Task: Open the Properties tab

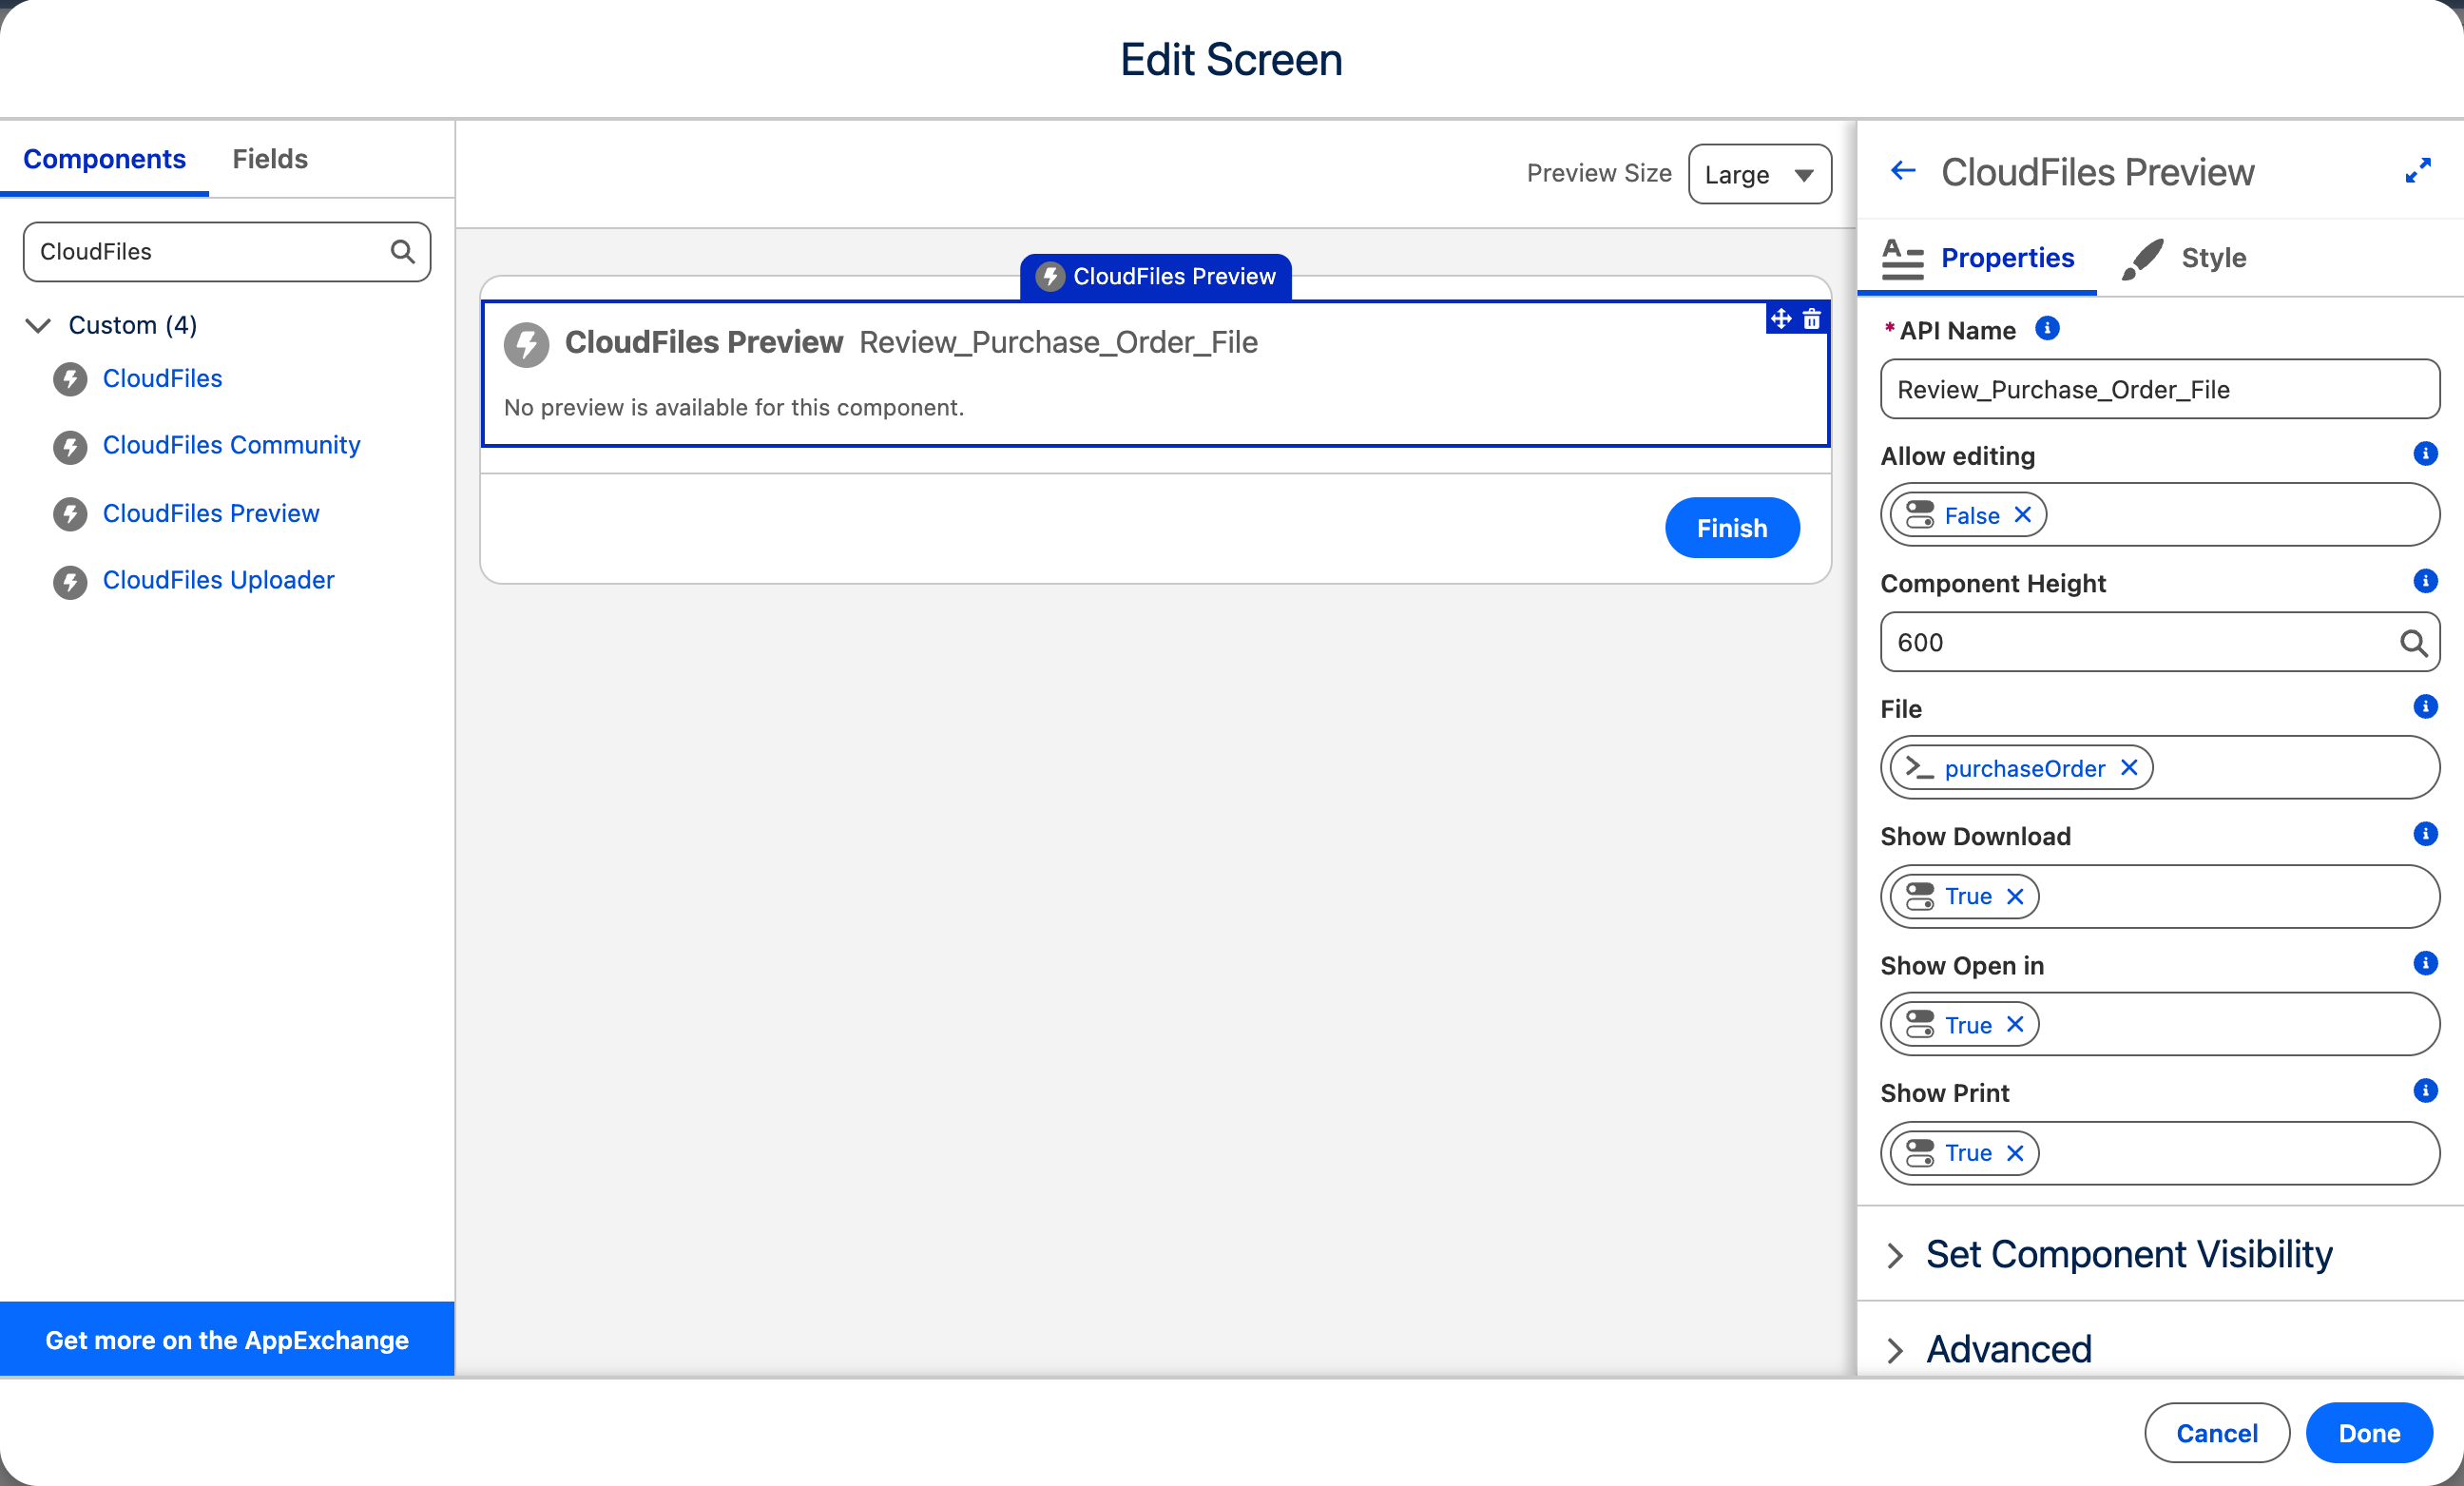Action: (x=1977, y=258)
